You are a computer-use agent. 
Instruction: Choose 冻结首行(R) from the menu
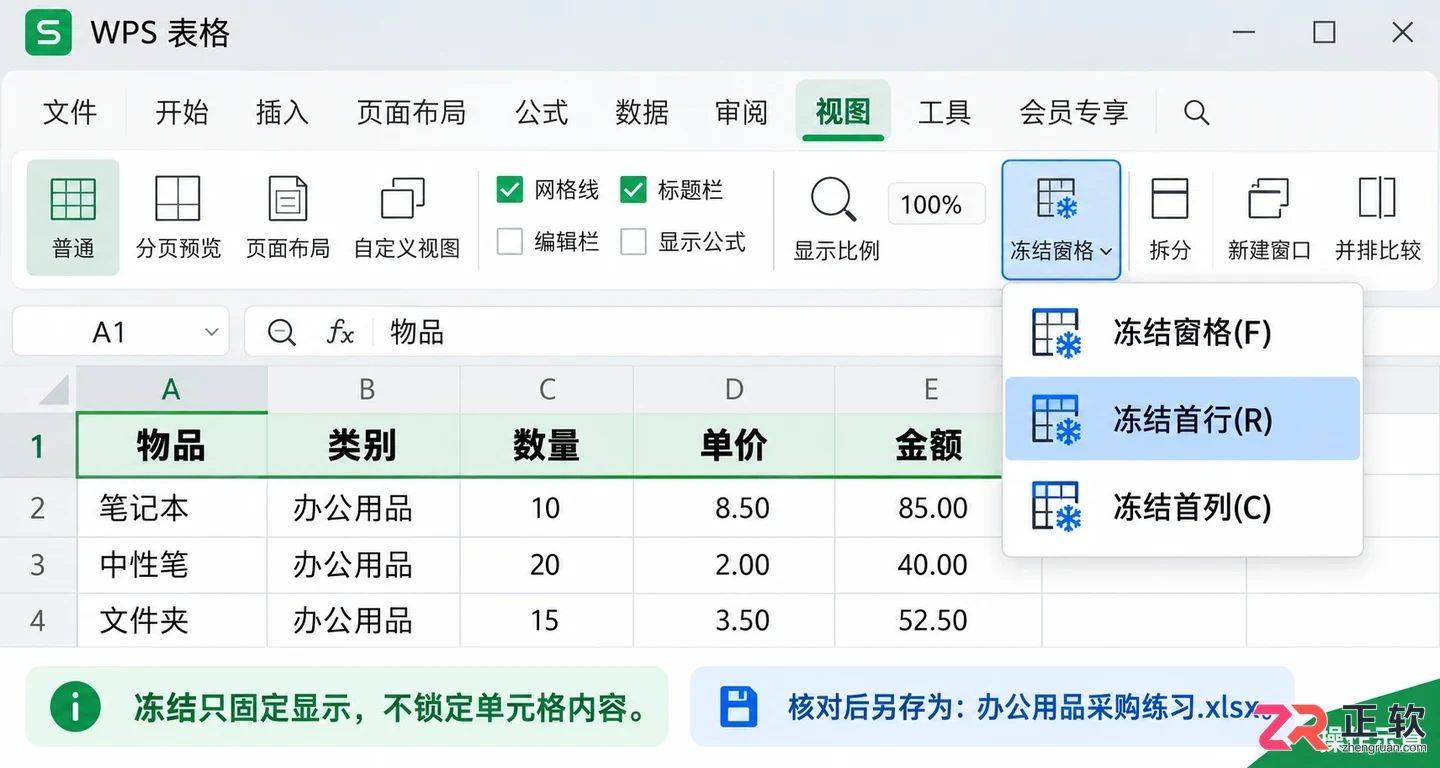click(x=1182, y=419)
